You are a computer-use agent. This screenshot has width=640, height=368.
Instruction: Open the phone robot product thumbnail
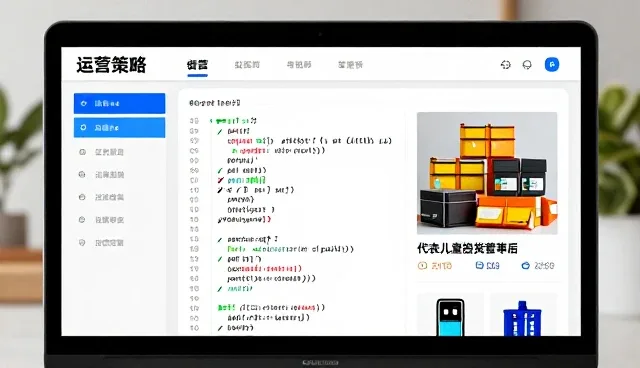[x=450, y=315]
